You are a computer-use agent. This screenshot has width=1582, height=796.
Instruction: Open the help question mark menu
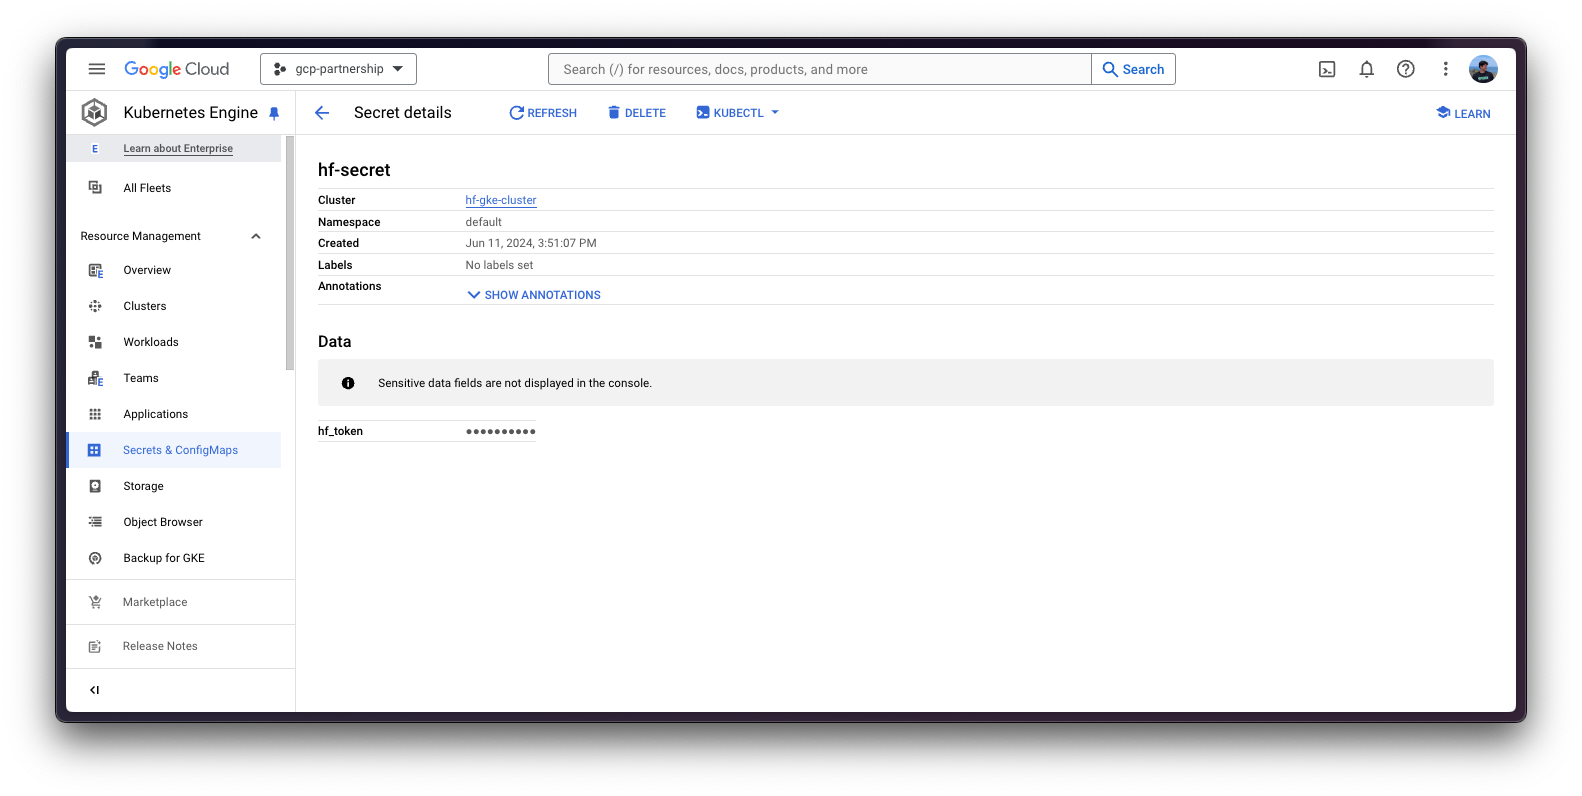(x=1406, y=69)
